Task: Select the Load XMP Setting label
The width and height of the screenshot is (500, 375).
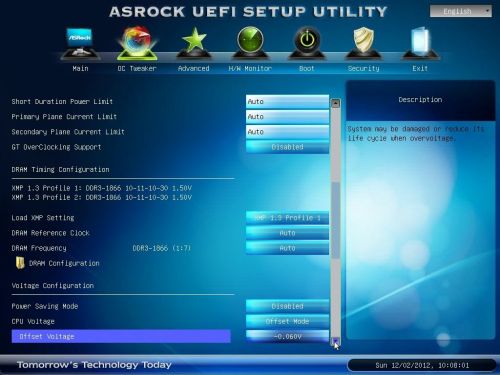Action: pyautogui.click(x=43, y=218)
